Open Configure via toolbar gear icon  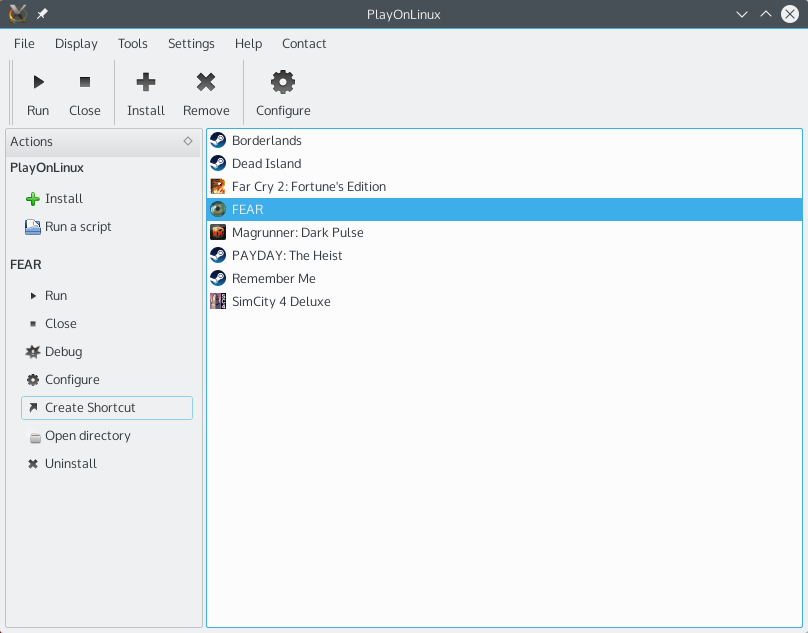(283, 82)
